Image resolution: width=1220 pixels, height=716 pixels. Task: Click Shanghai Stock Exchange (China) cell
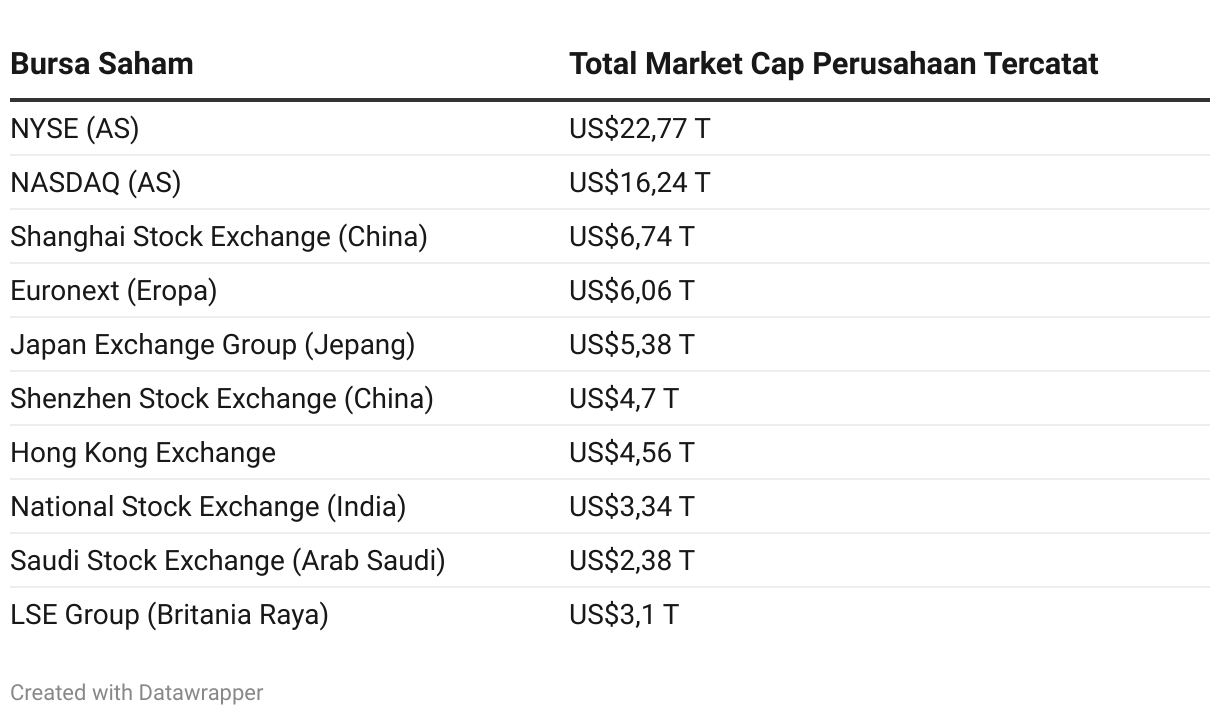click(x=219, y=237)
